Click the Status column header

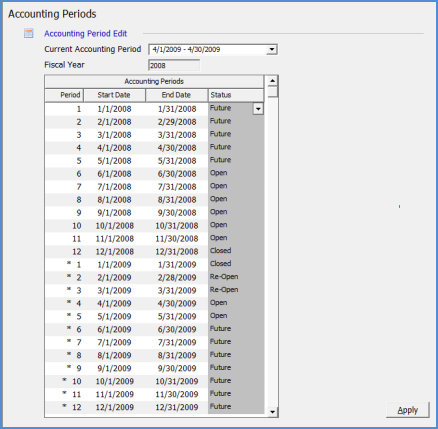(x=236, y=95)
